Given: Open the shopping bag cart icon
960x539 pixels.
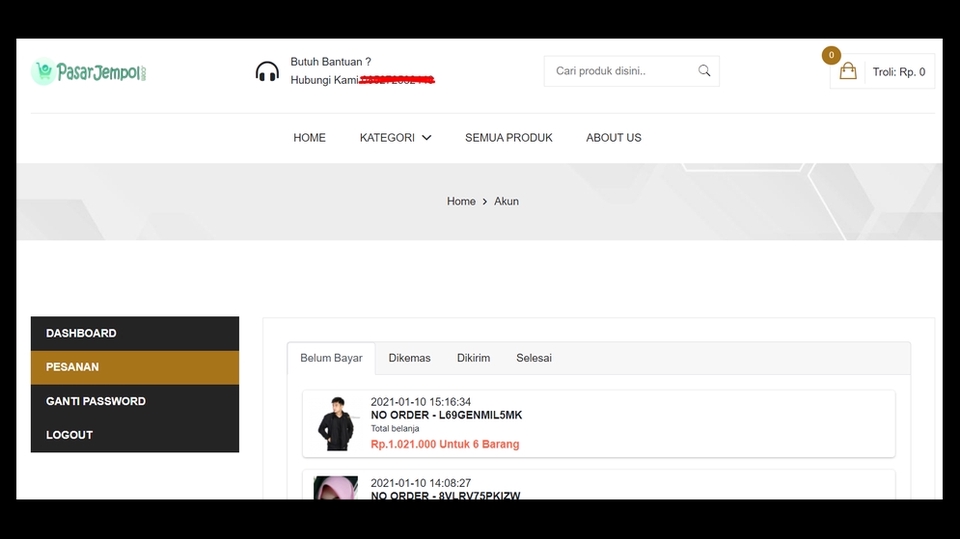Looking at the screenshot, I should [848, 72].
